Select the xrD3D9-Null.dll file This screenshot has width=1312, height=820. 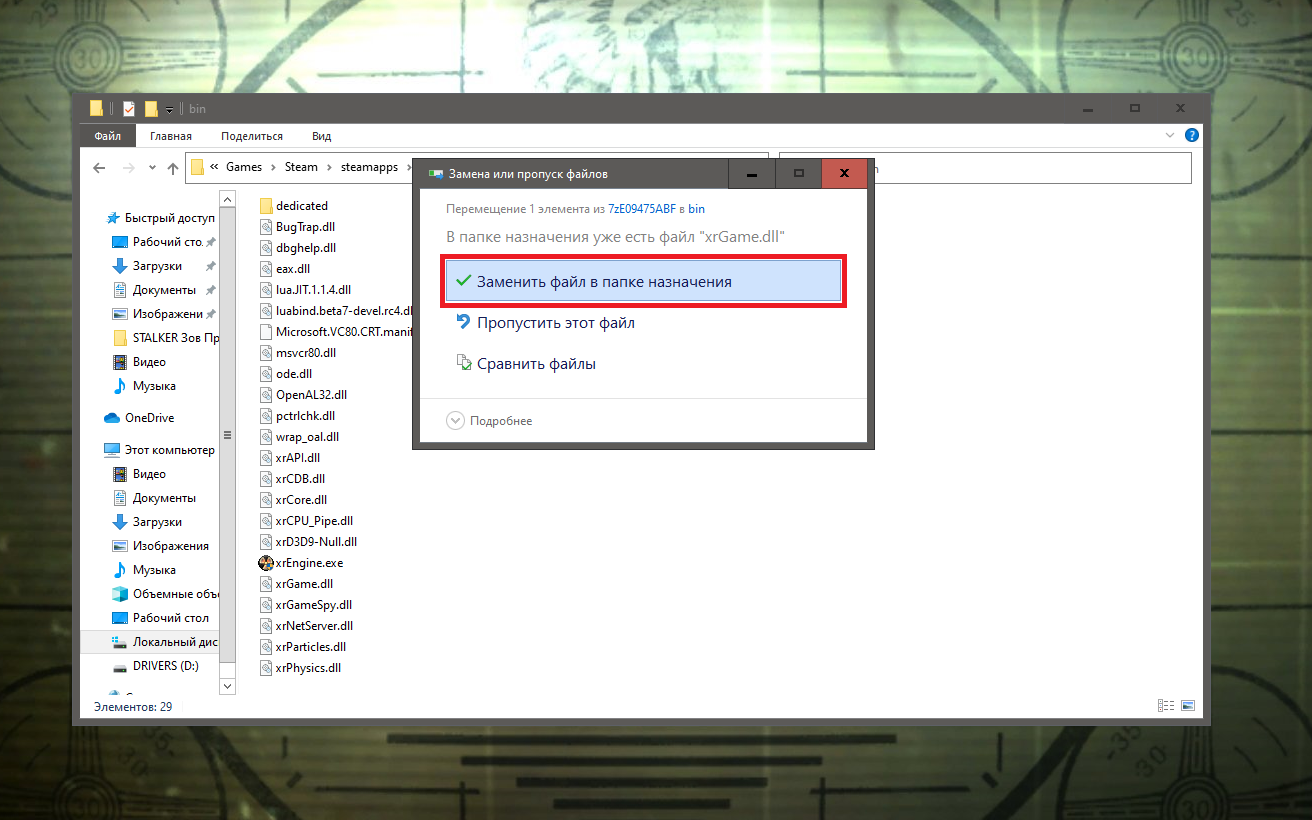pyautogui.click(x=308, y=542)
